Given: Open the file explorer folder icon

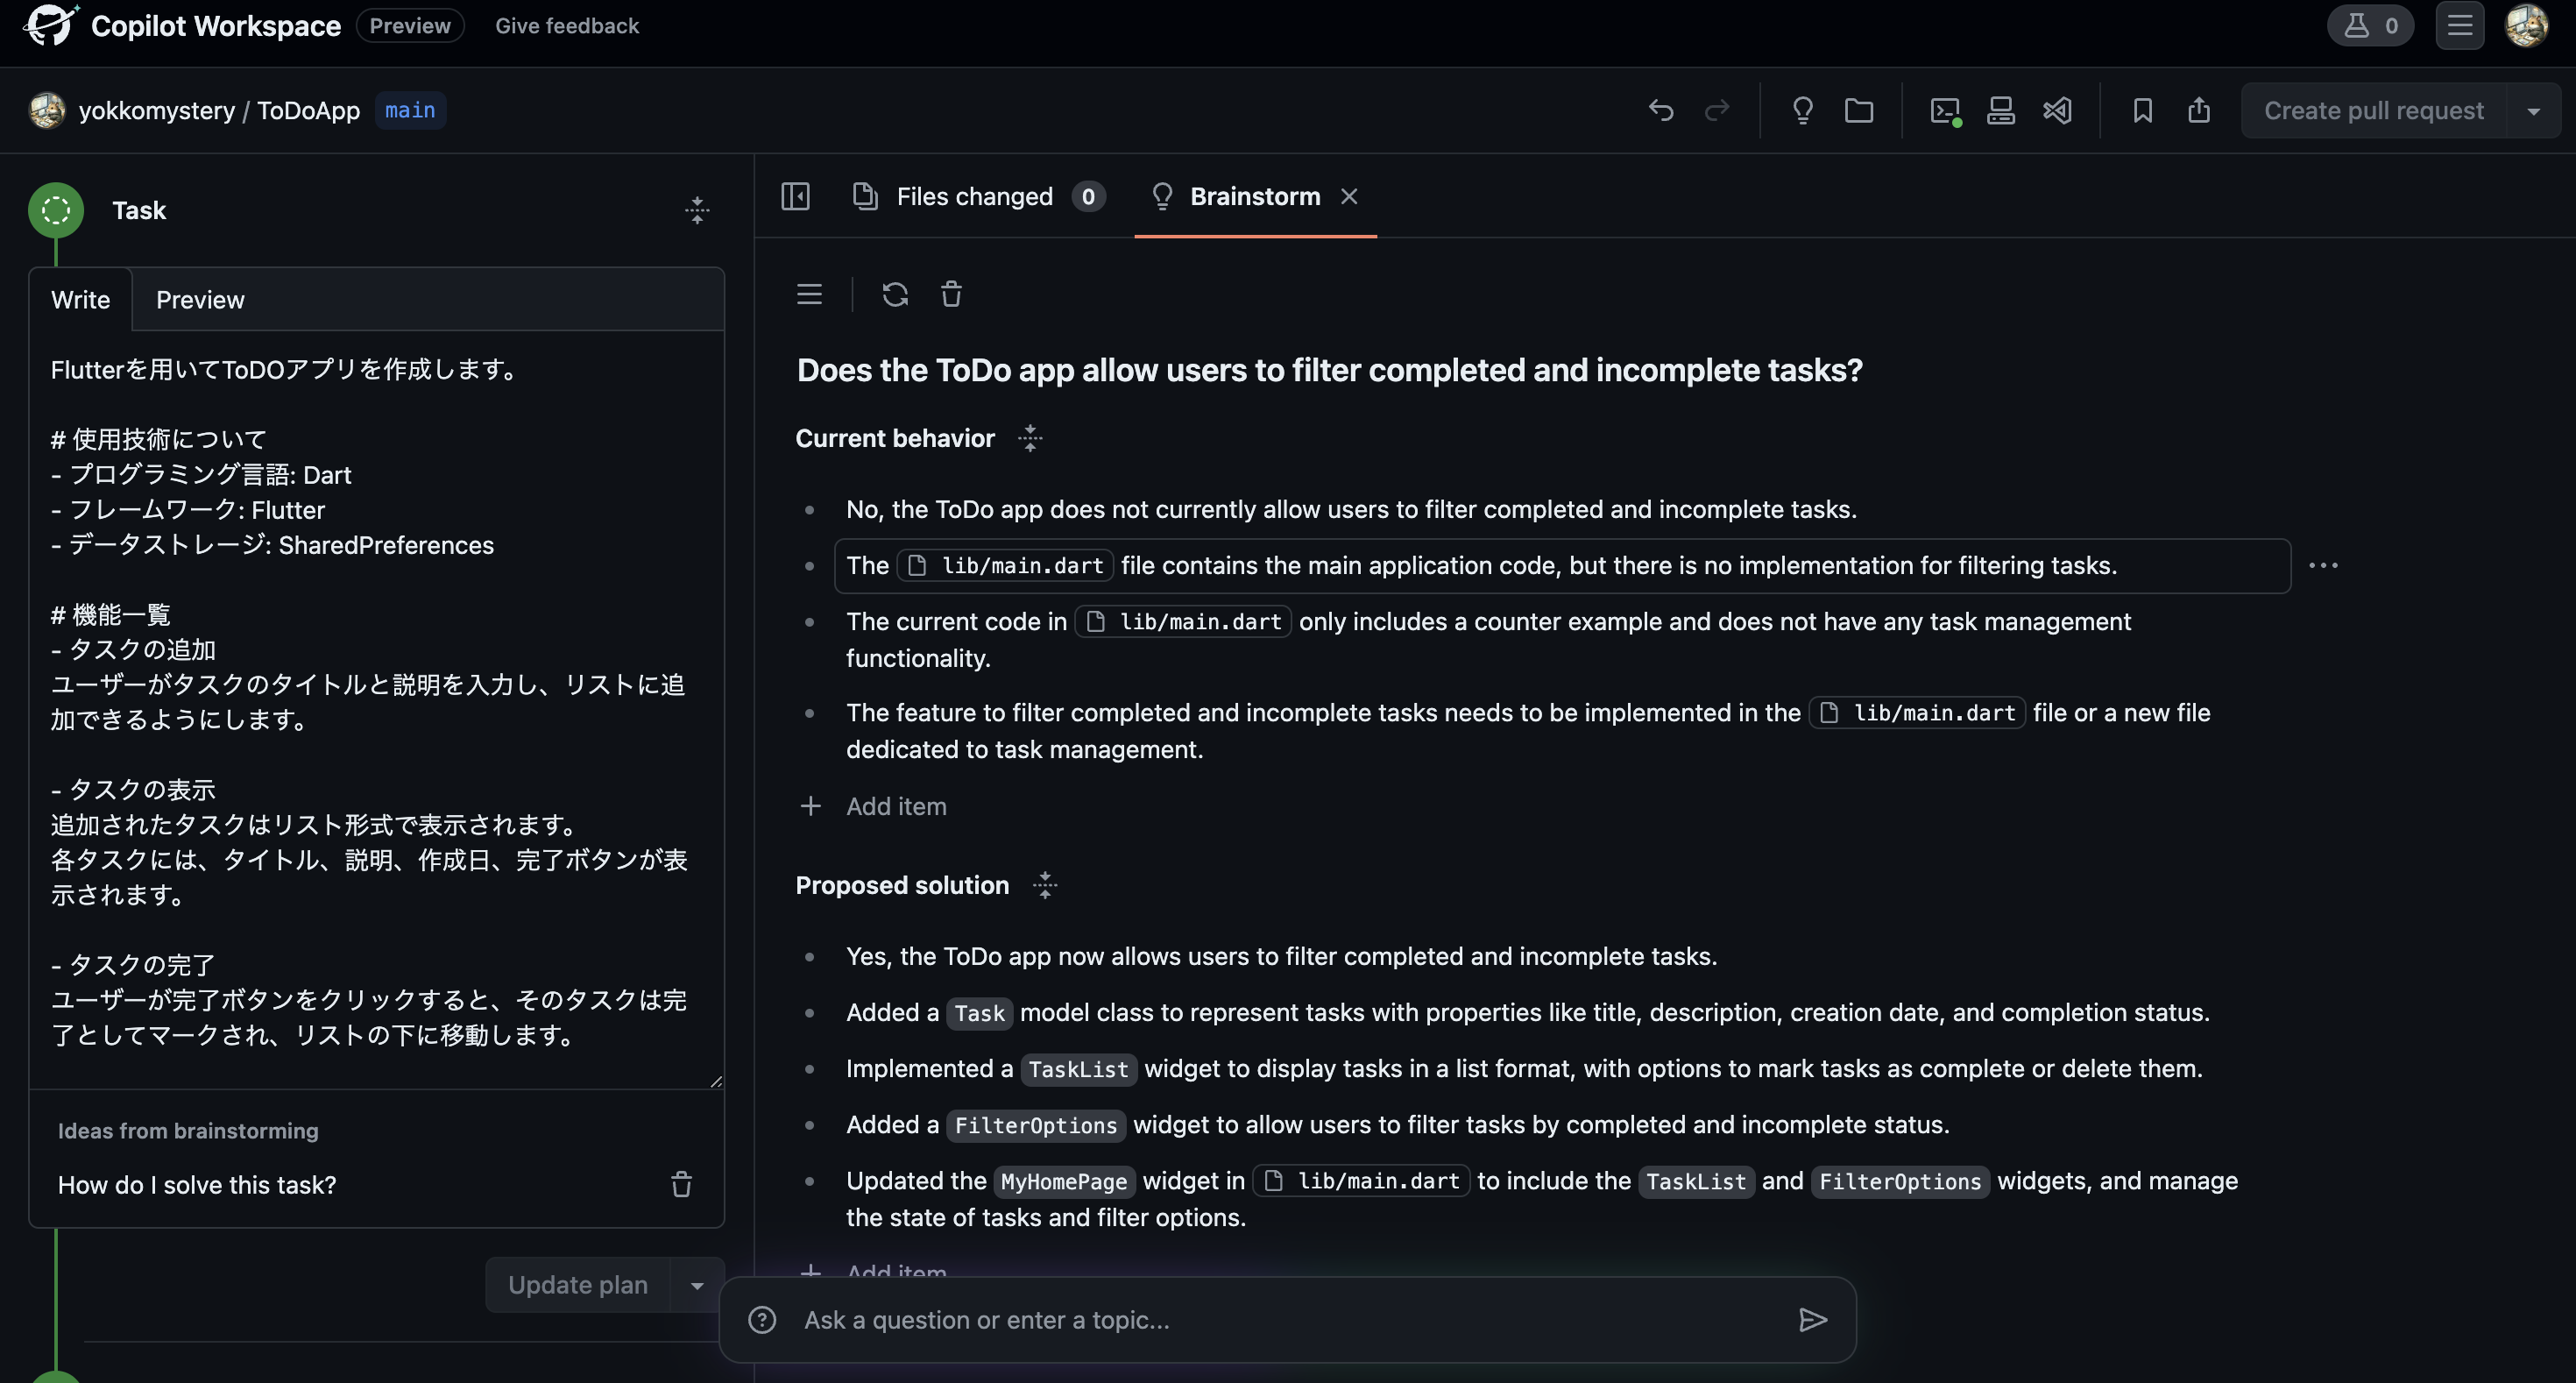Looking at the screenshot, I should click(1859, 110).
